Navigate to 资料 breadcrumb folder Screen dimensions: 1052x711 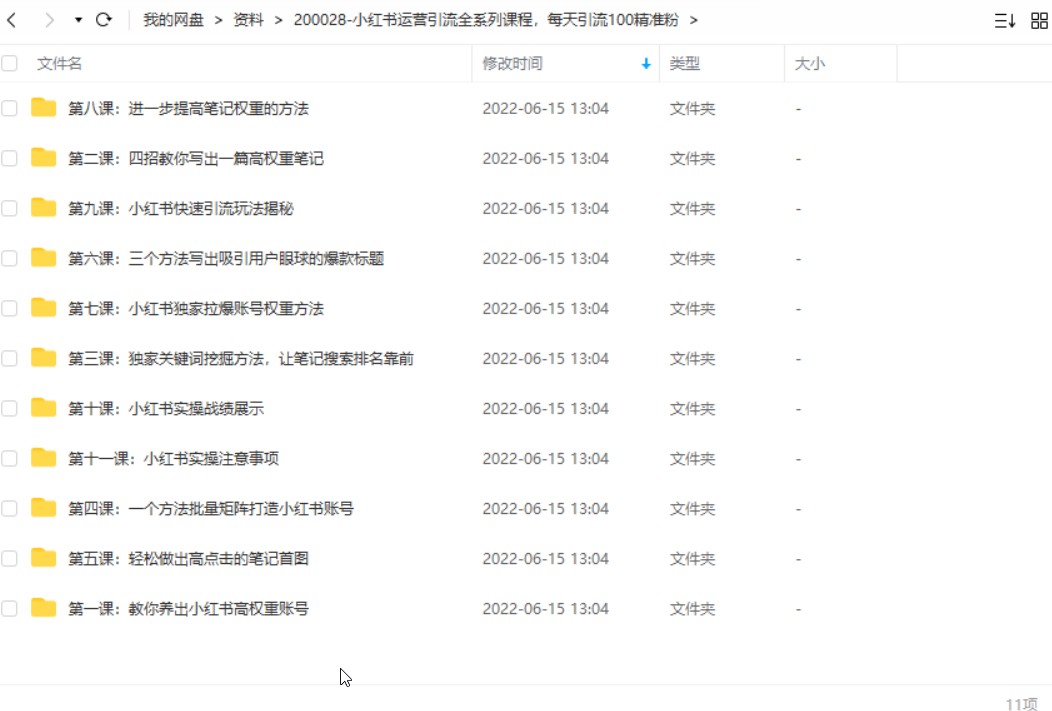248,20
